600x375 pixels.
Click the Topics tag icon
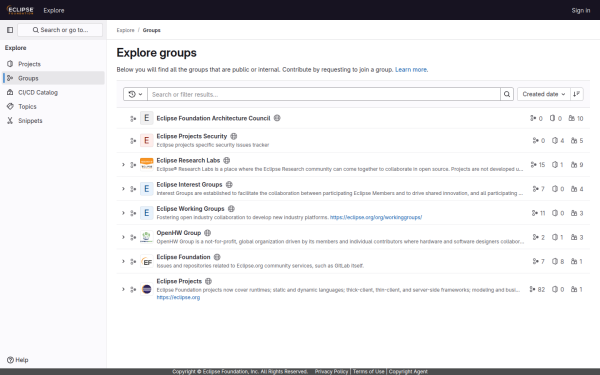10,106
